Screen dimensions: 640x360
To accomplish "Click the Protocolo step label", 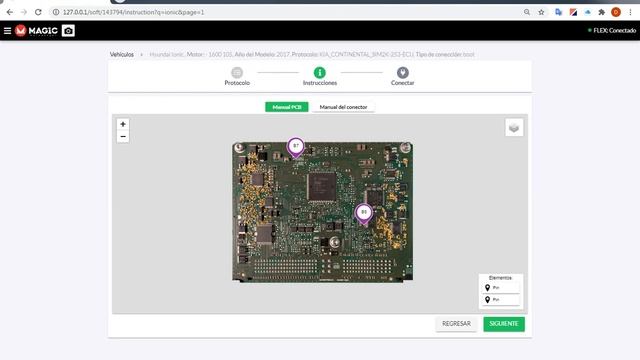I will (237, 83).
